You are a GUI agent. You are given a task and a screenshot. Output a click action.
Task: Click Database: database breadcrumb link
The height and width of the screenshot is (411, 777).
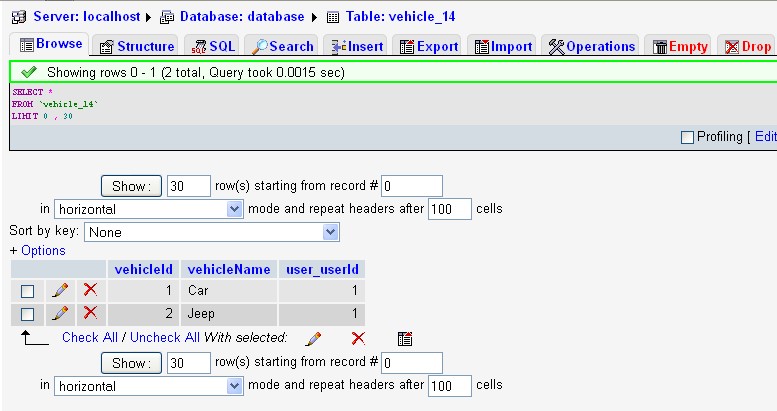(242, 16)
